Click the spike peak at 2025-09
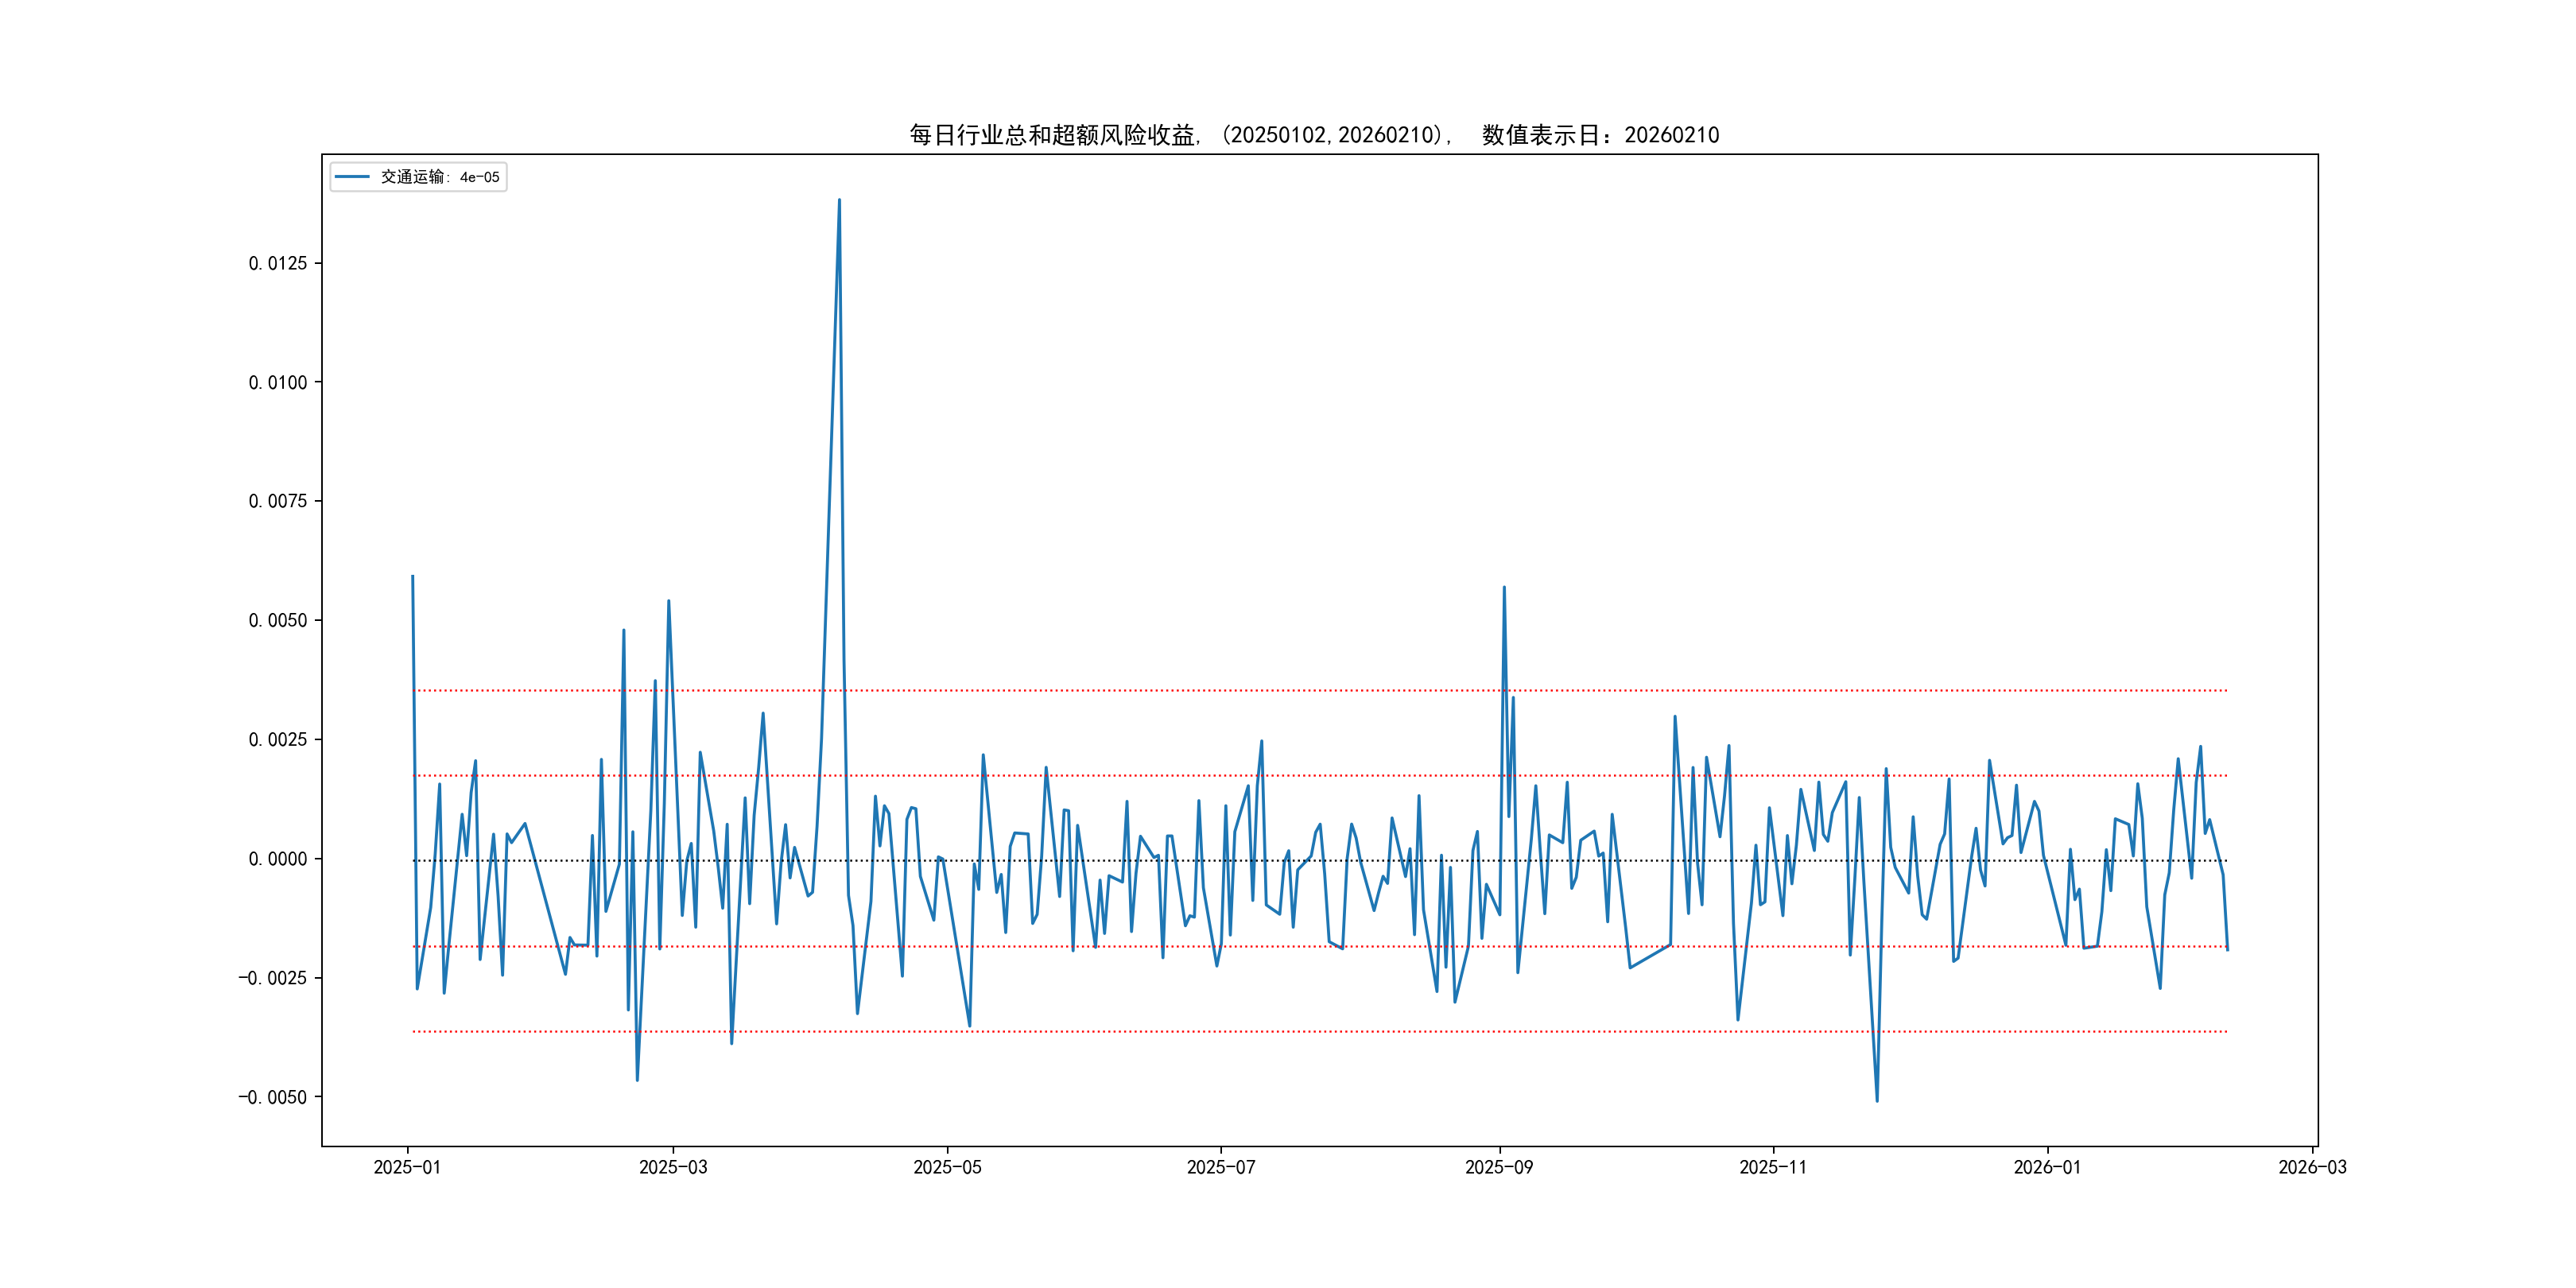The width and height of the screenshot is (2576, 1288). coord(1504,588)
